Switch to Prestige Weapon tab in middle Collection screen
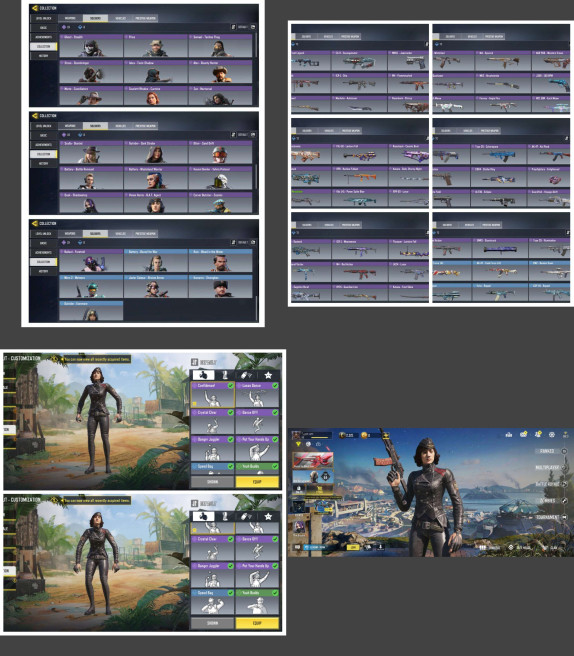This screenshot has width=574, height=656. coord(146,126)
